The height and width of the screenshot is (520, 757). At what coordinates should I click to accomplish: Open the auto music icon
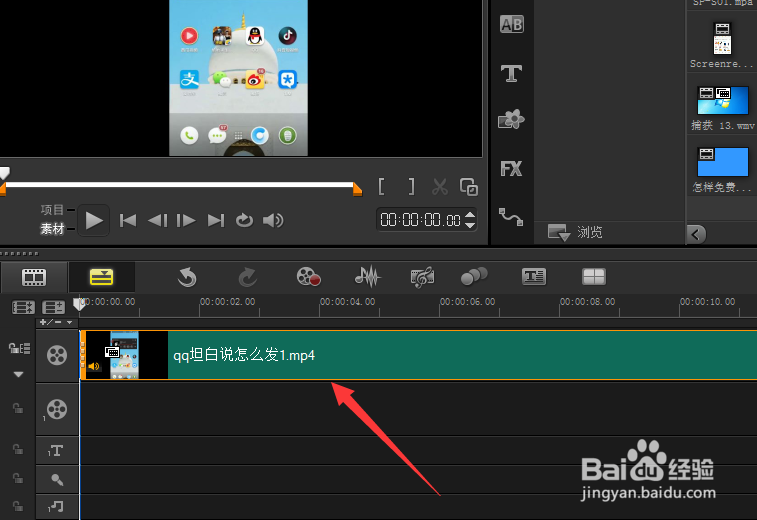pyautogui.click(x=422, y=278)
